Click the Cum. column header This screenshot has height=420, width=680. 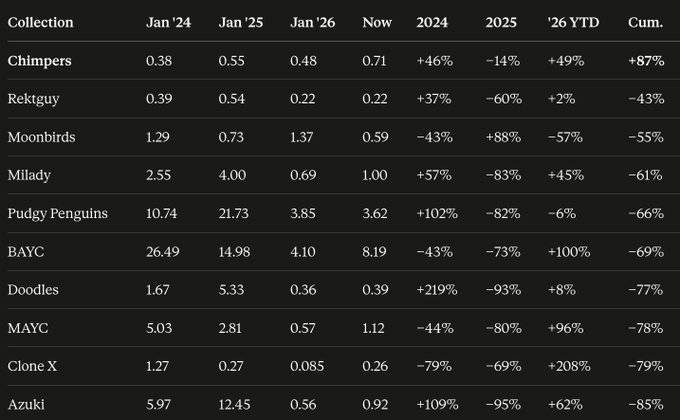[x=645, y=23]
